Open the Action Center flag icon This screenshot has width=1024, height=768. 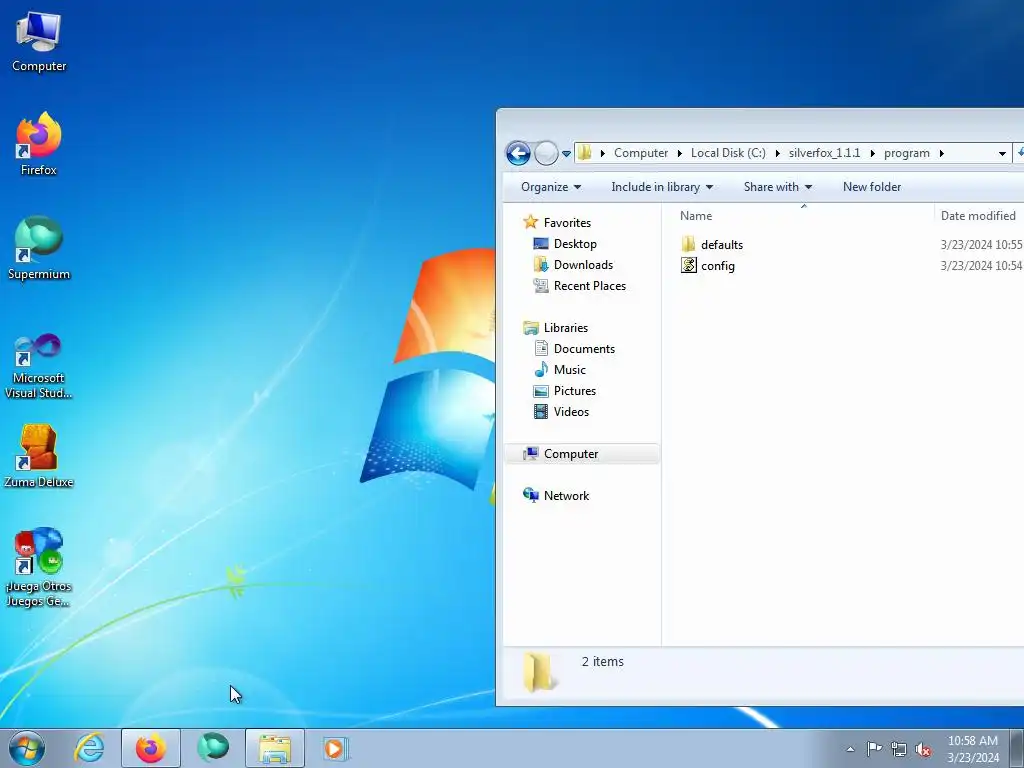874,748
